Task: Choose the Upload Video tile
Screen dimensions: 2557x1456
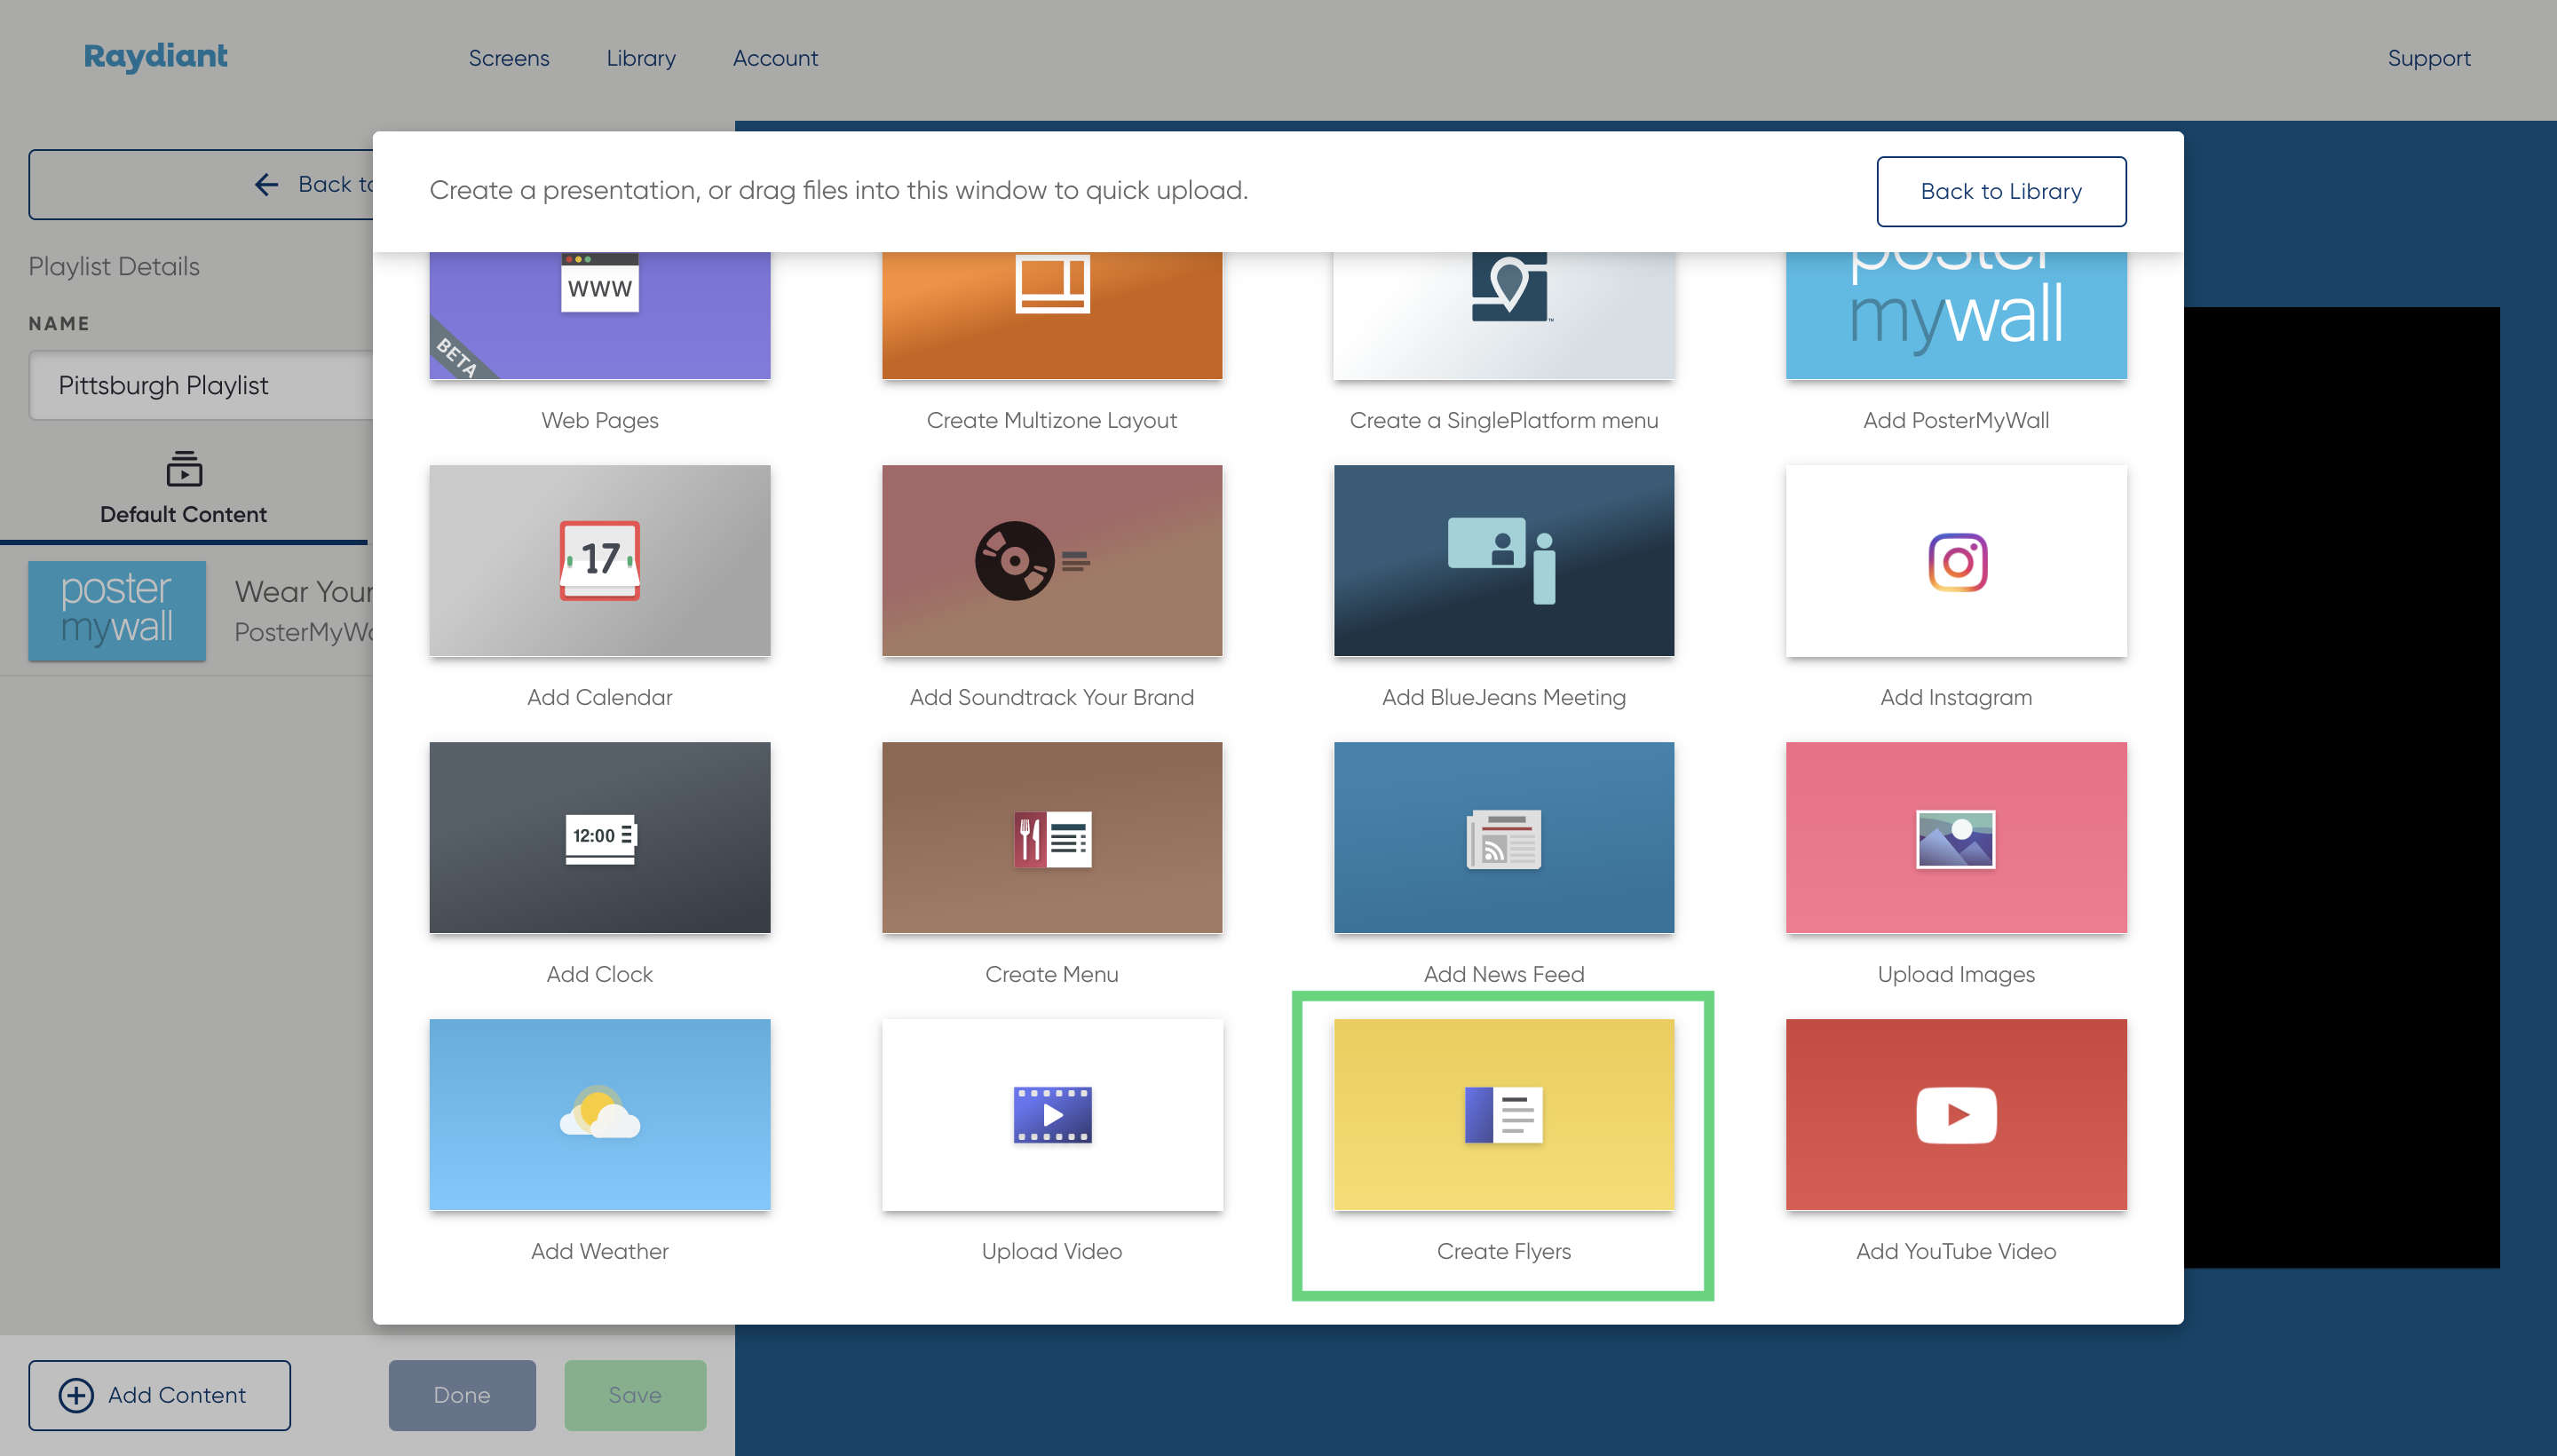Action: click(x=1051, y=1114)
